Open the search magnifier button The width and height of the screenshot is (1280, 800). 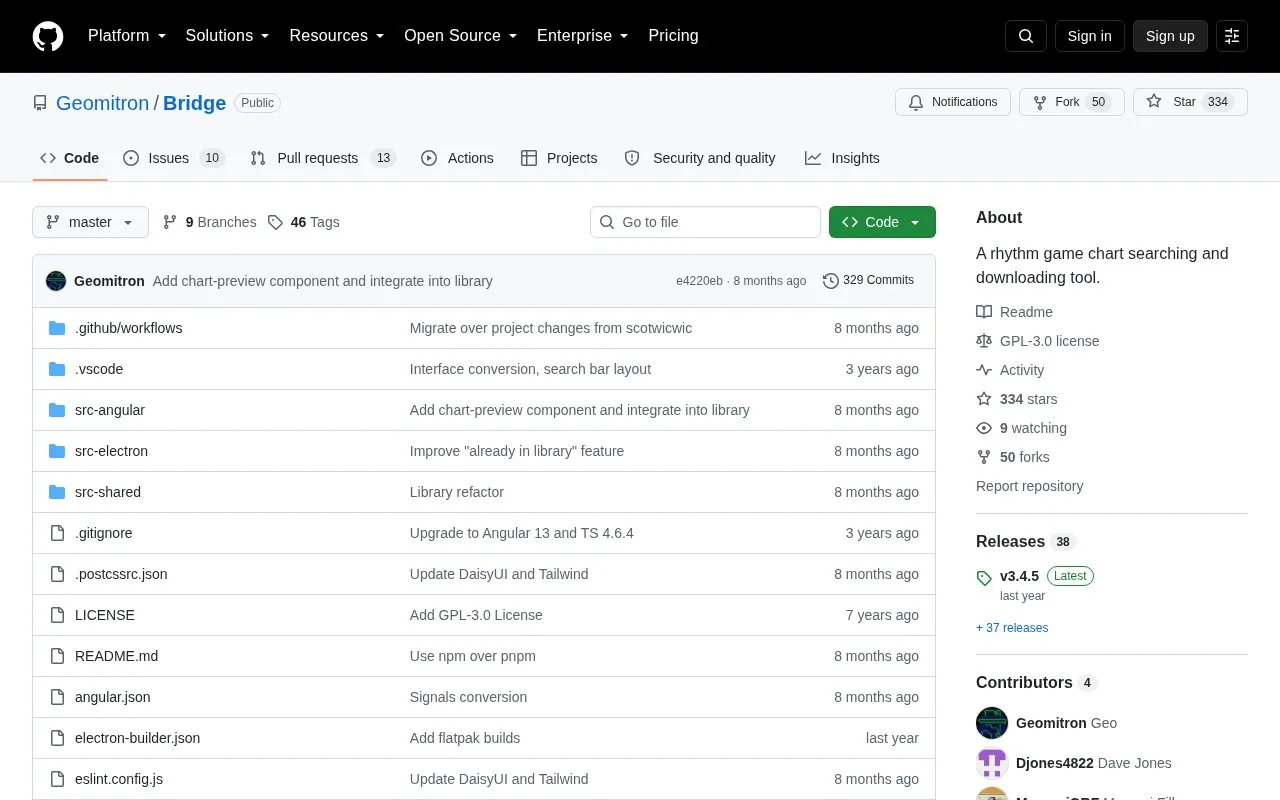(x=1026, y=36)
